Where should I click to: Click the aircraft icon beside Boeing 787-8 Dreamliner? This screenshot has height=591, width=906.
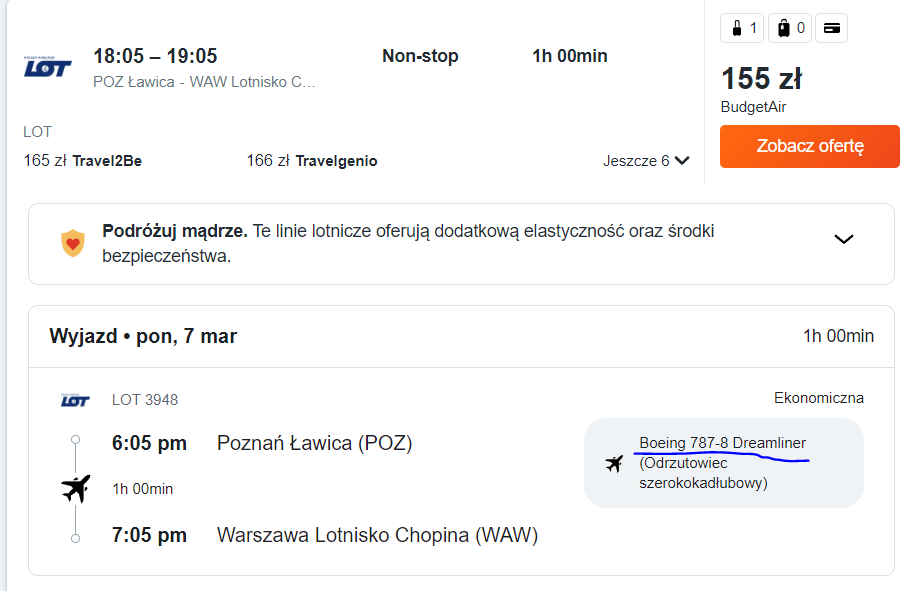click(614, 463)
